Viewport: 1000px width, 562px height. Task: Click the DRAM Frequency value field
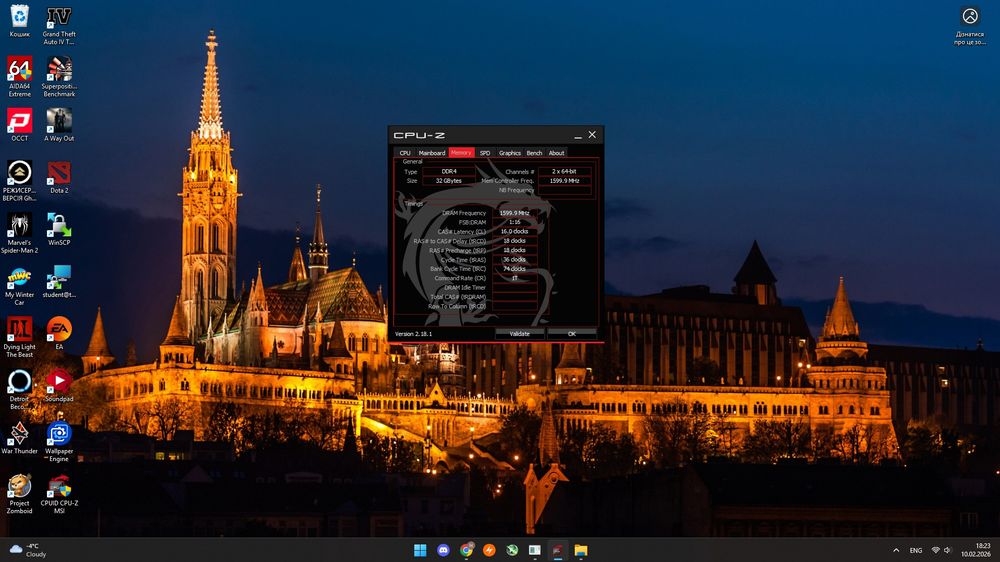tap(514, 213)
